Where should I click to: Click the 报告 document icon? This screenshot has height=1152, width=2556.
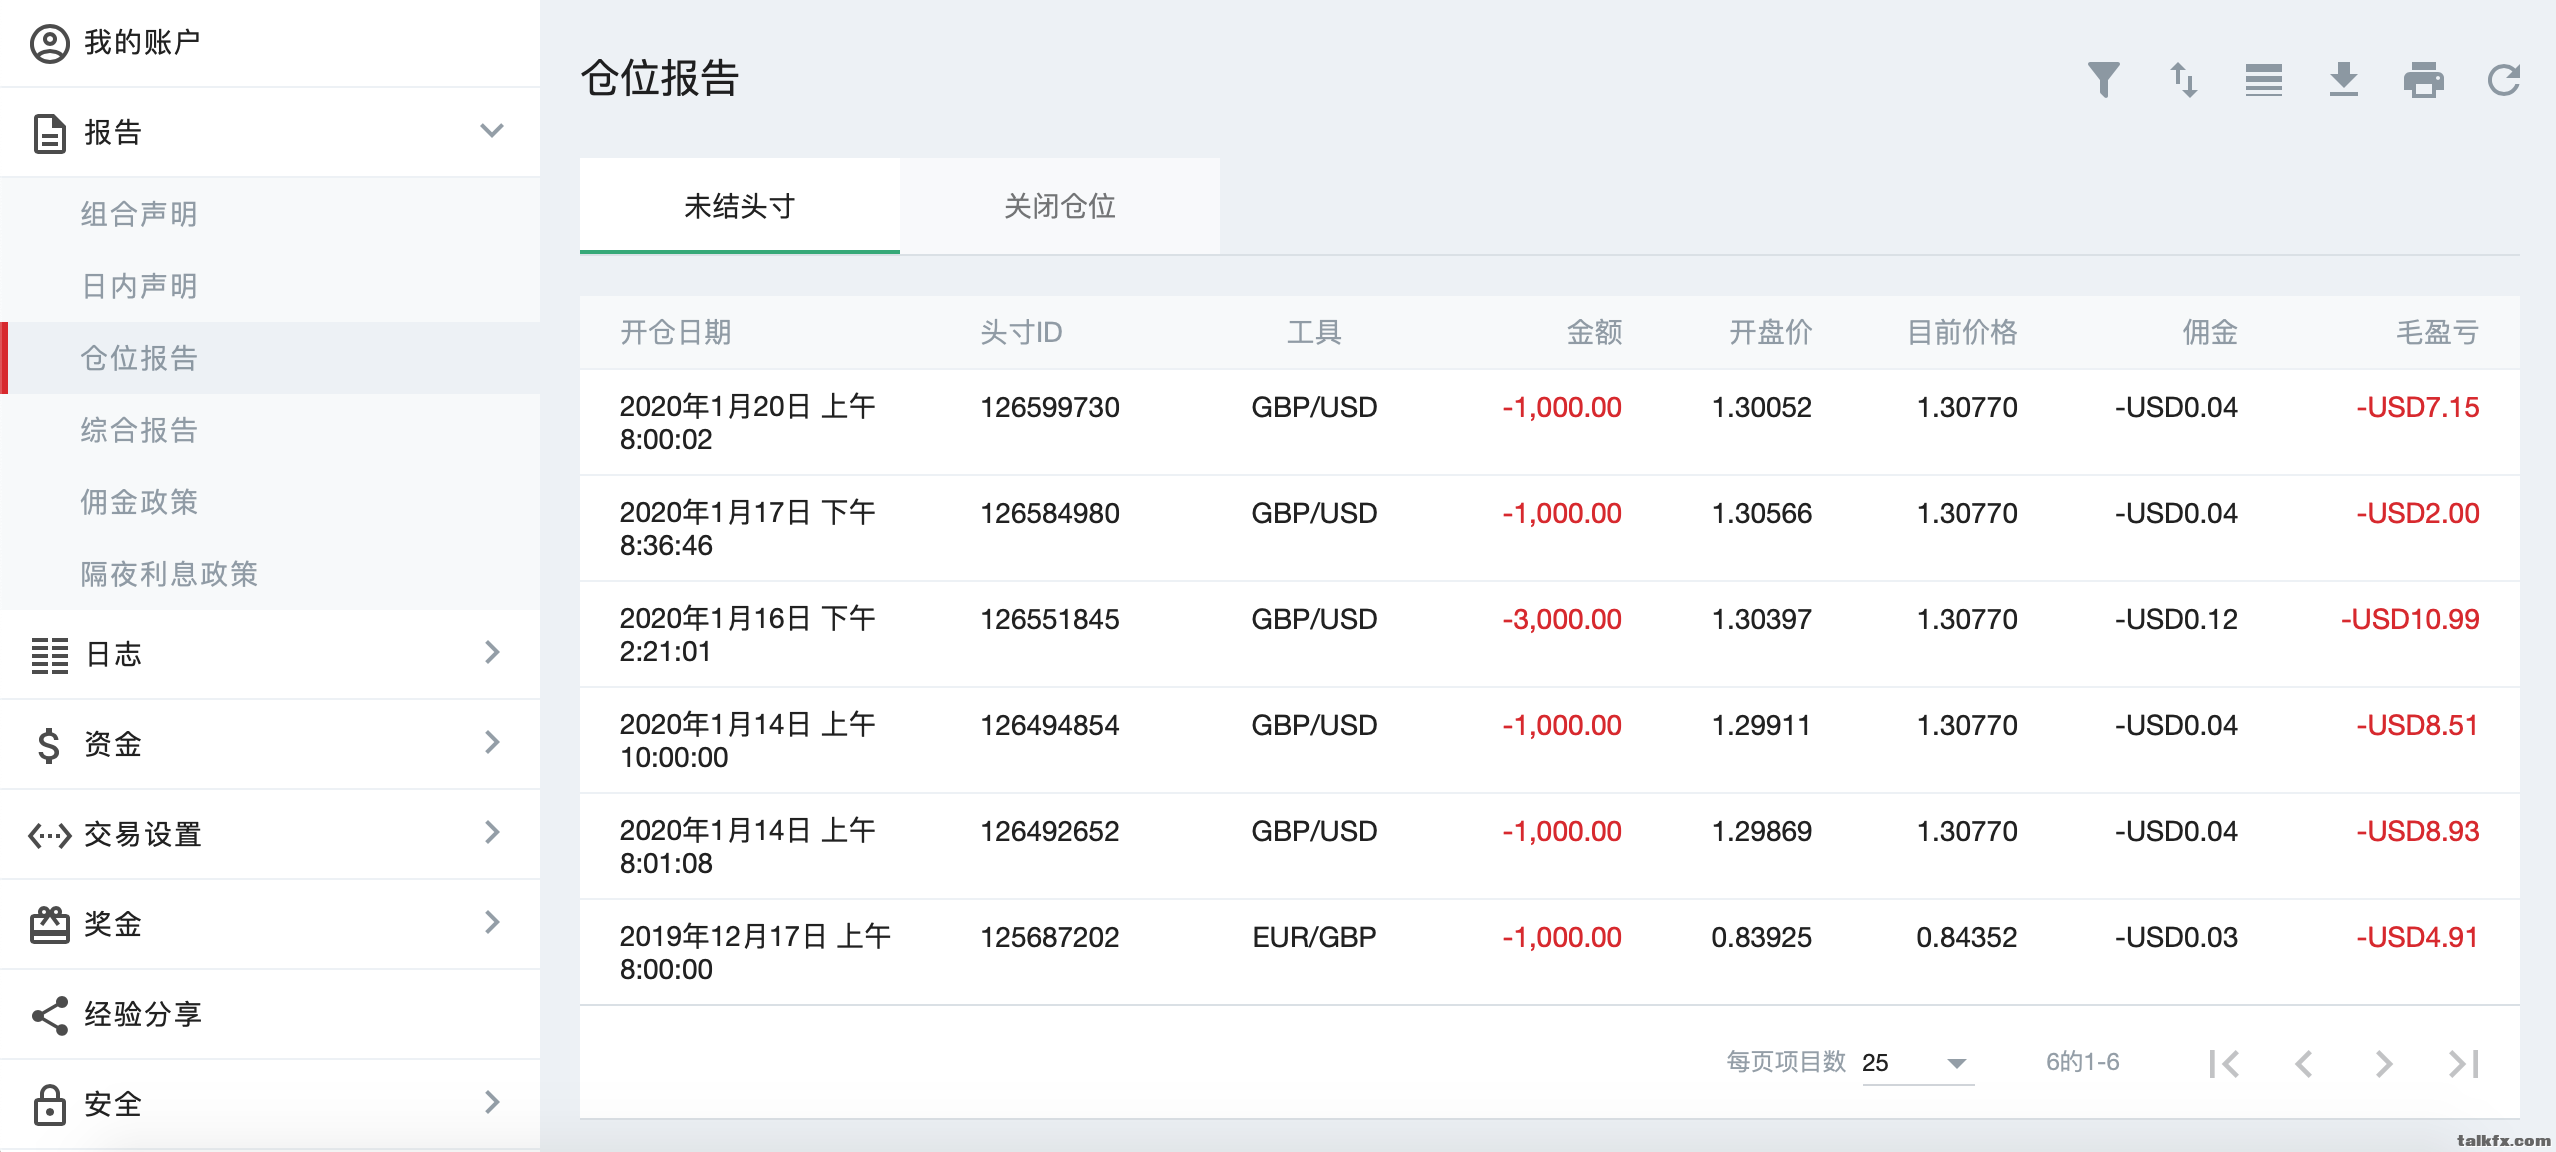point(49,133)
